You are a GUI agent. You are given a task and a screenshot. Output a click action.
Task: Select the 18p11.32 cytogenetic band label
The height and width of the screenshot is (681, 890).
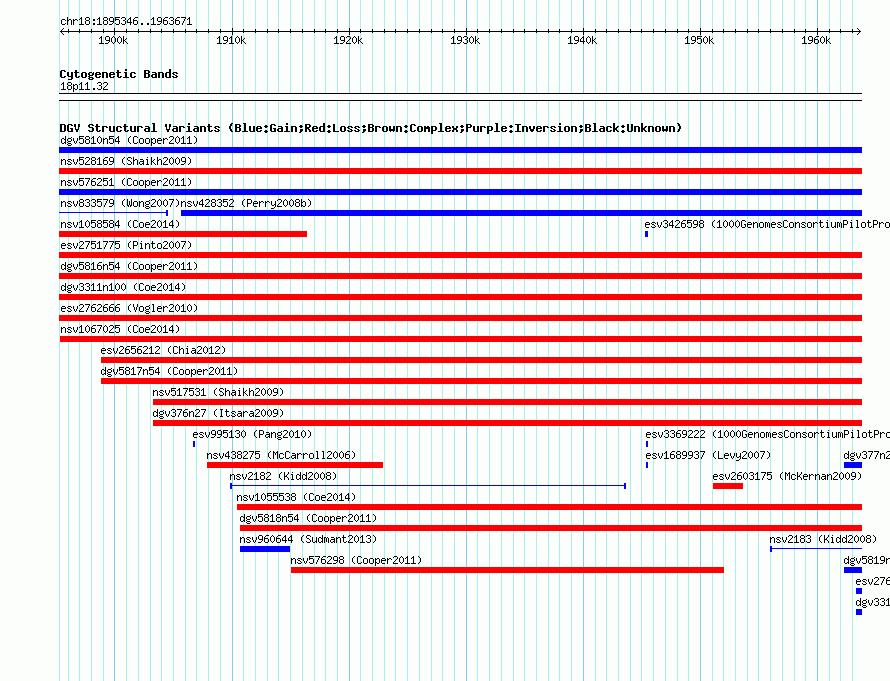pos(84,86)
